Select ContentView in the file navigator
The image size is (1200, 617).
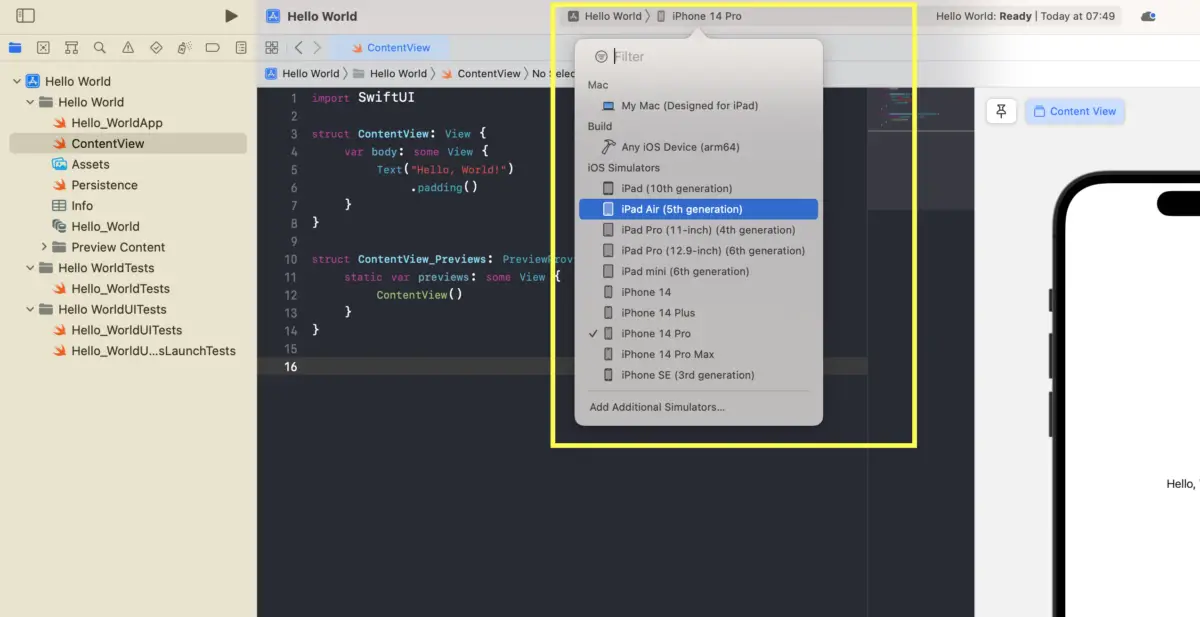(x=128, y=143)
